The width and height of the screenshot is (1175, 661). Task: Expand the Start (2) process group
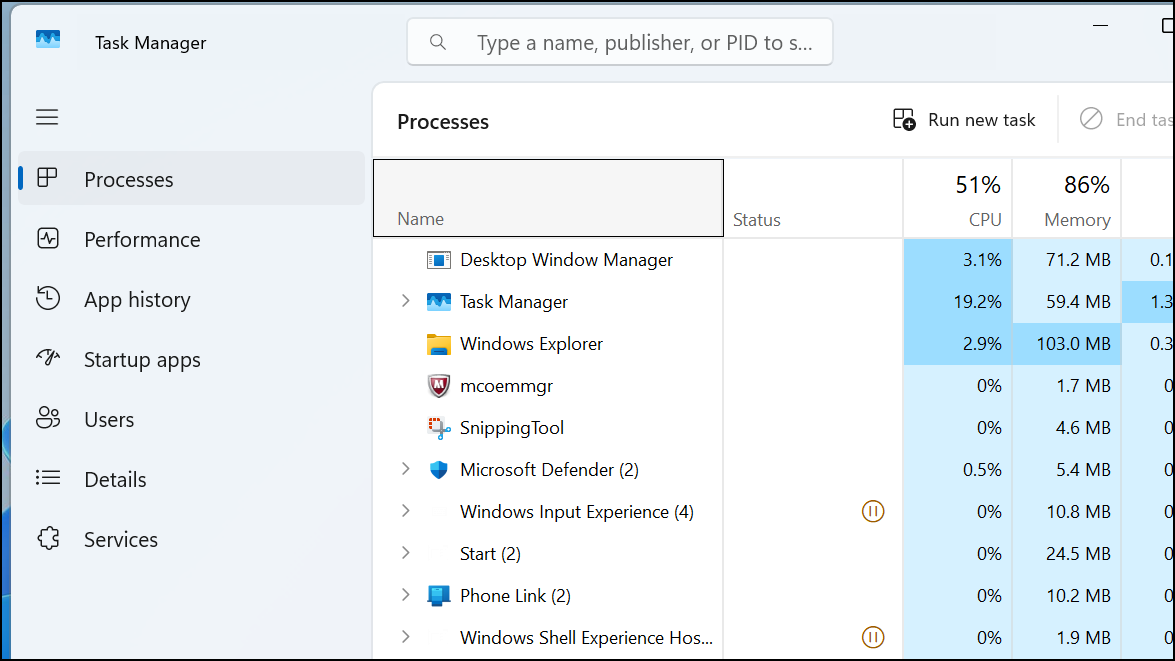tap(405, 553)
